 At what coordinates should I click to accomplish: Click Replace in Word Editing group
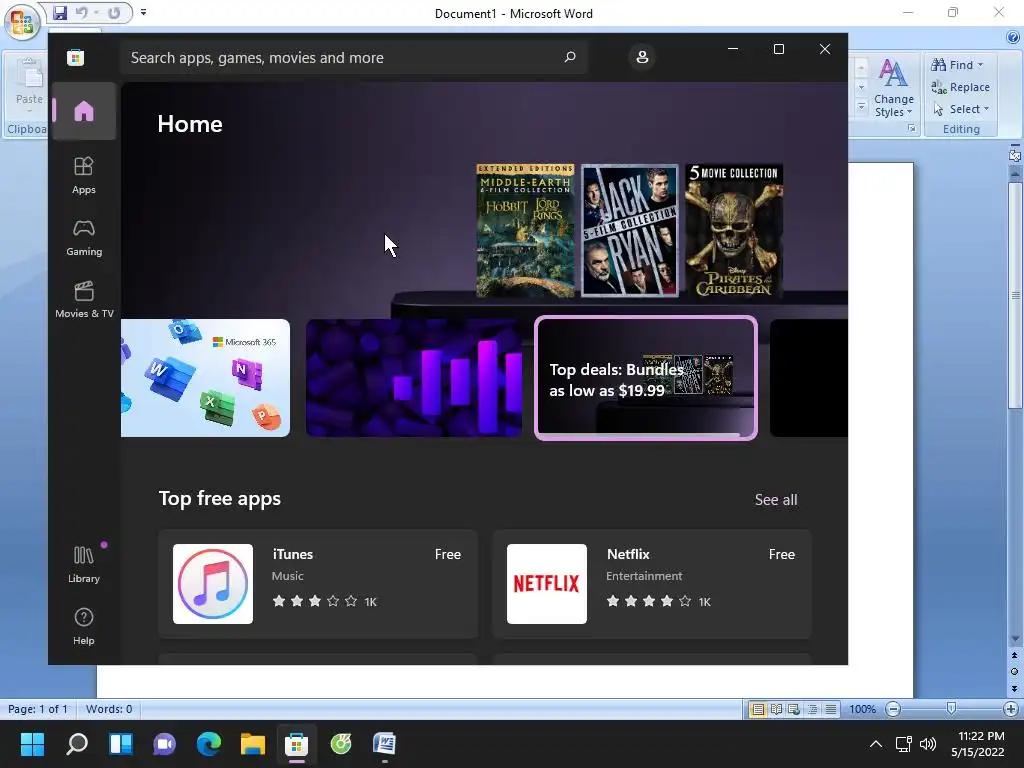point(961,87)
